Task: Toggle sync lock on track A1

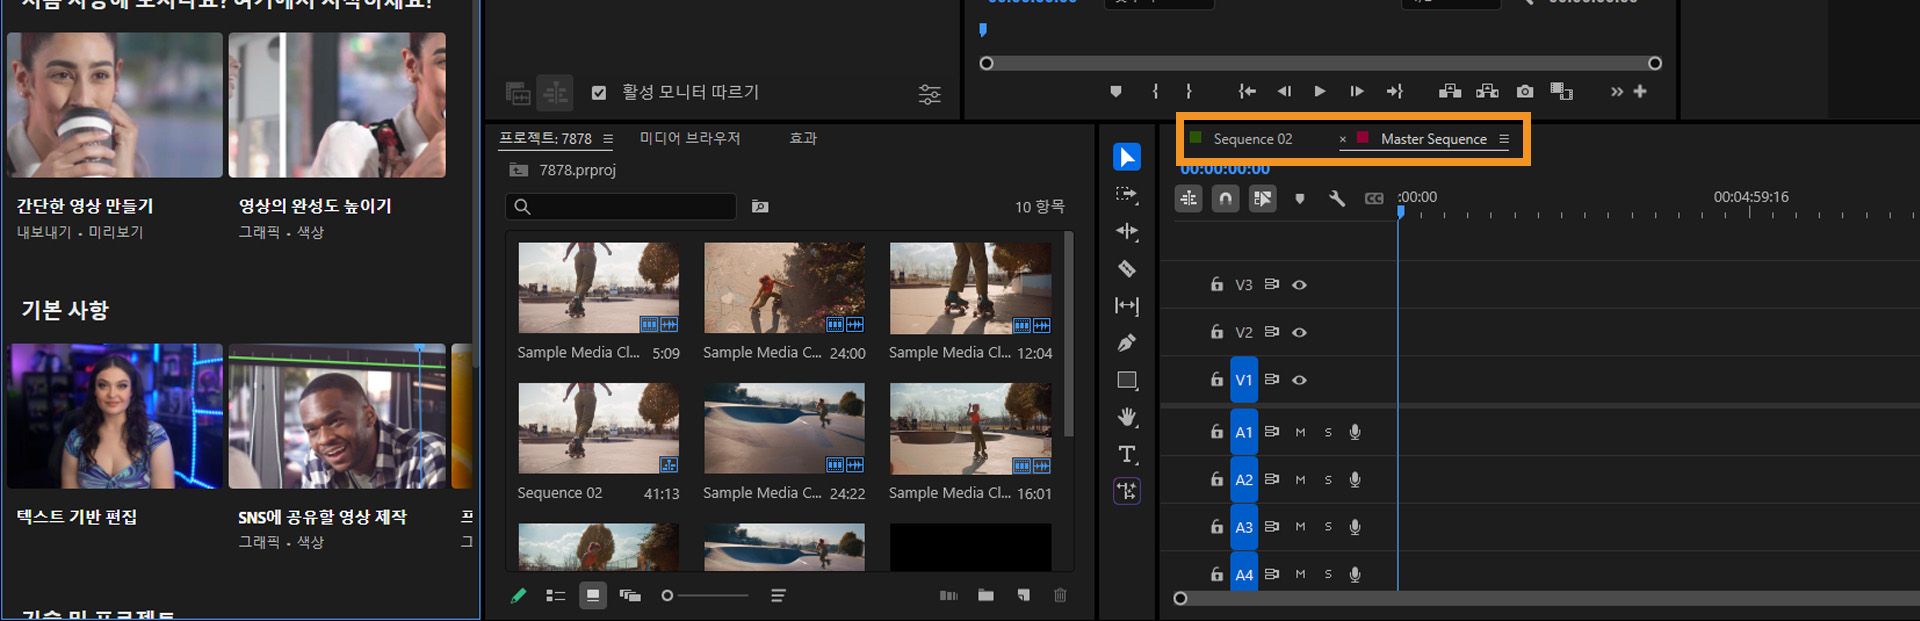Action: 1271,432
